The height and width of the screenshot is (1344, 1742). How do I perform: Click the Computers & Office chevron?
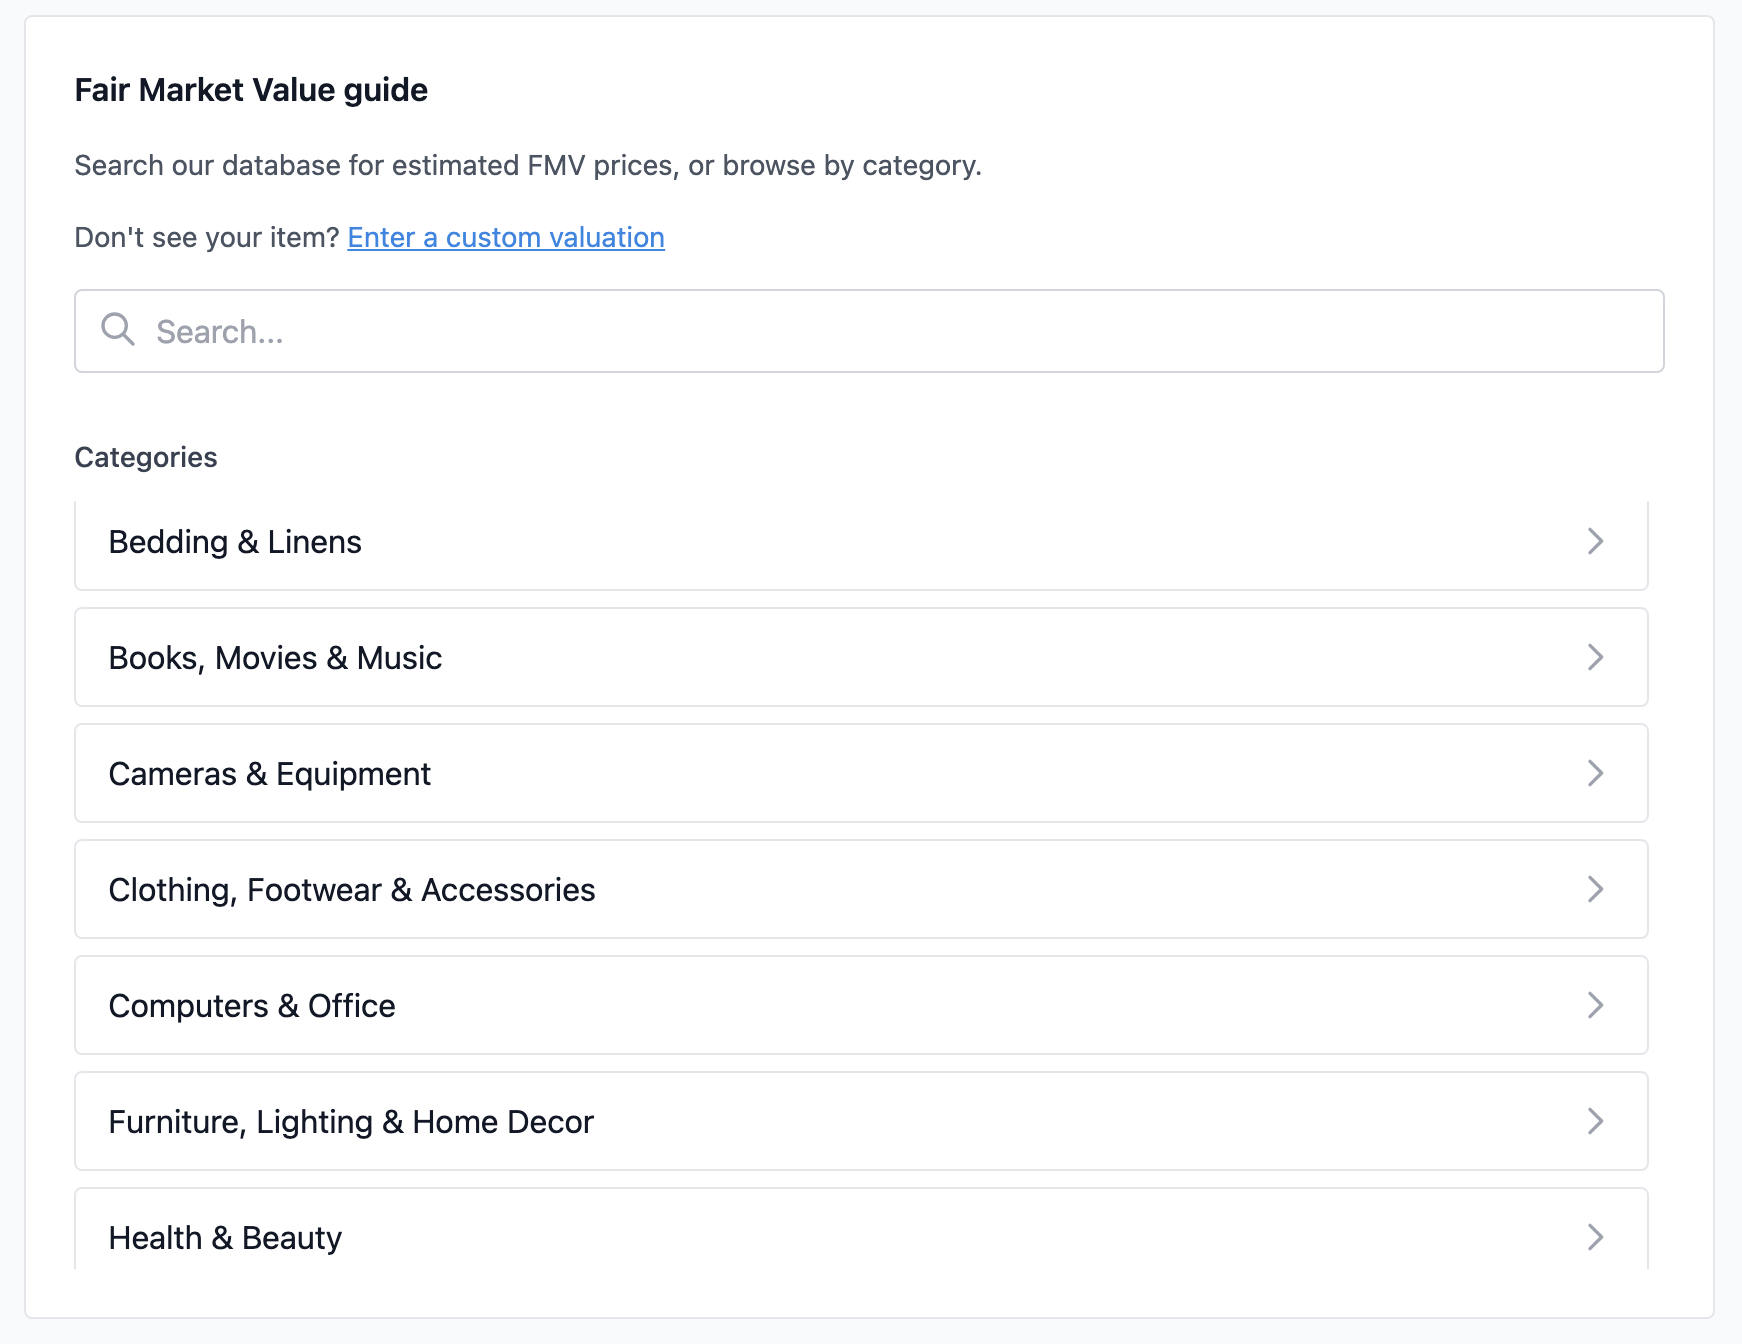(1595, 1005)
